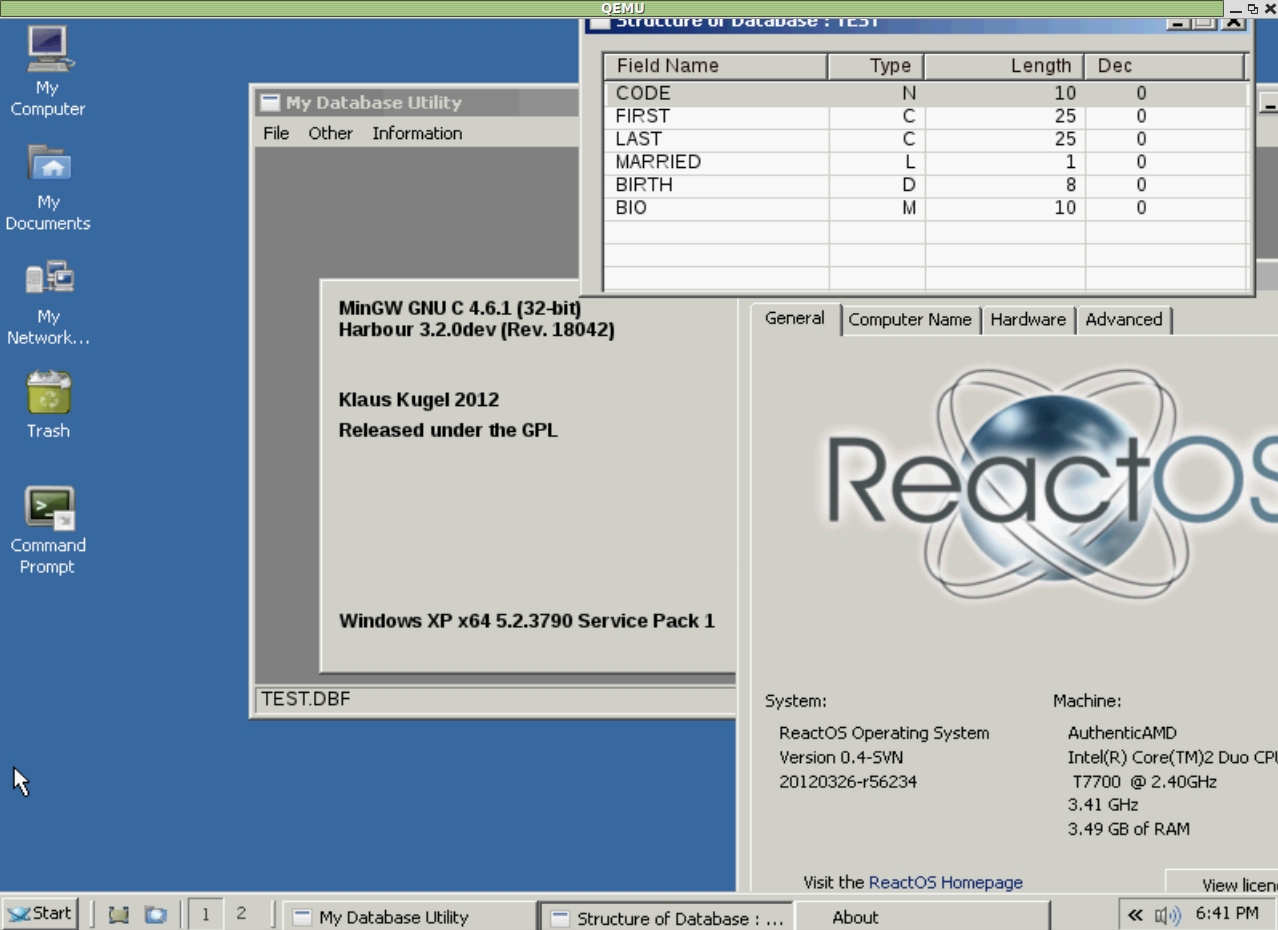Click the TEST.DBF status bar text

[x=306, y=699]
